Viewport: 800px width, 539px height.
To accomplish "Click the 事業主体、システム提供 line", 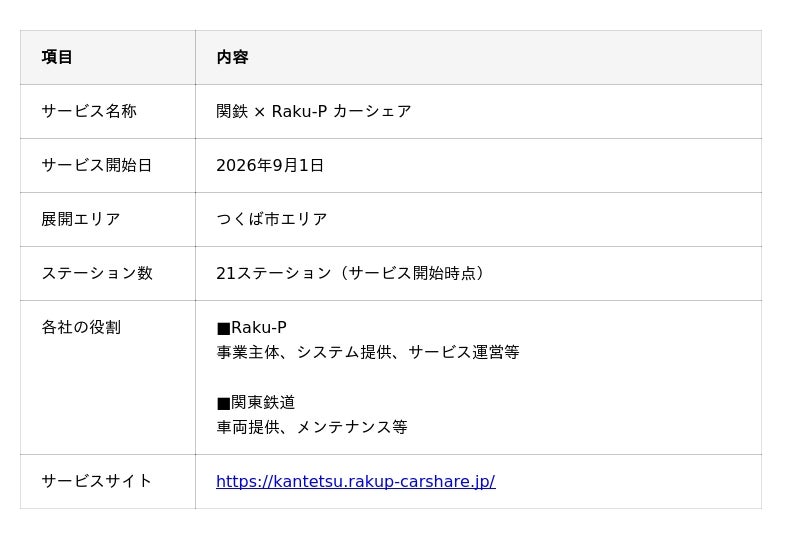I will click(x=368, y=352).
